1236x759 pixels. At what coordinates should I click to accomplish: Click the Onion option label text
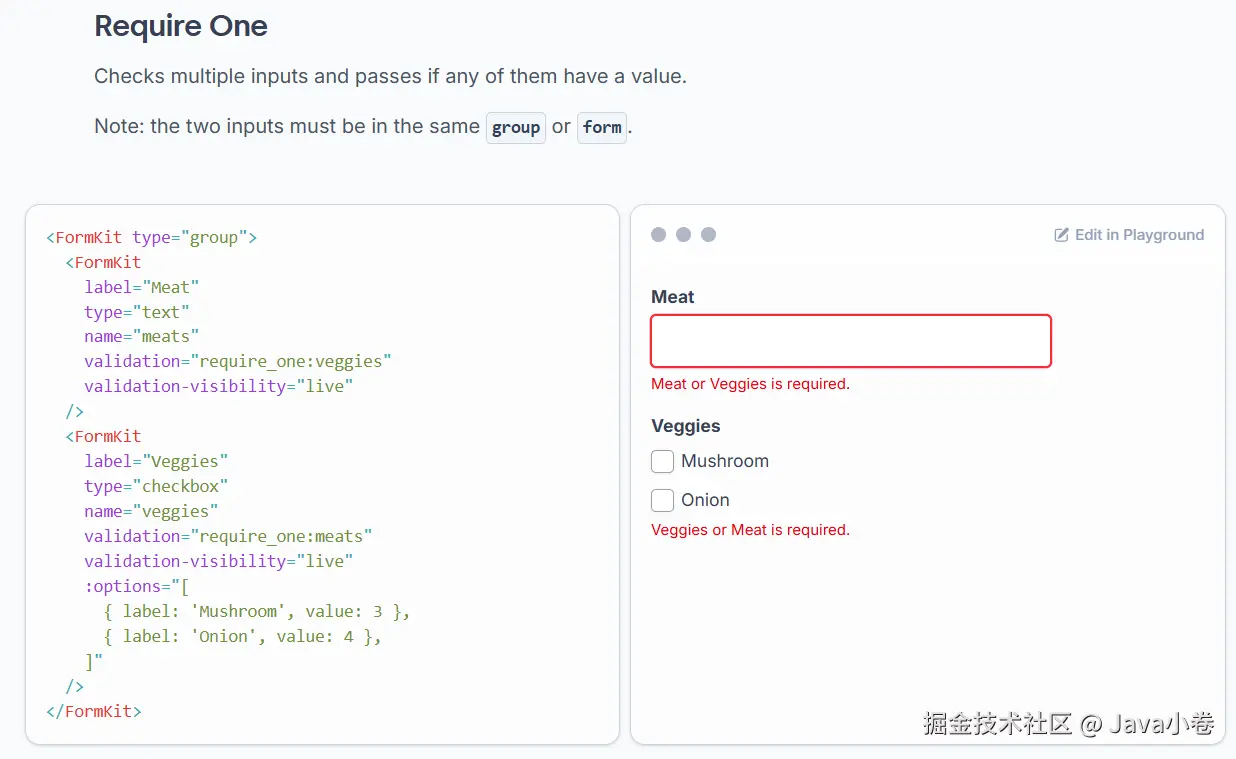point(705,500)
